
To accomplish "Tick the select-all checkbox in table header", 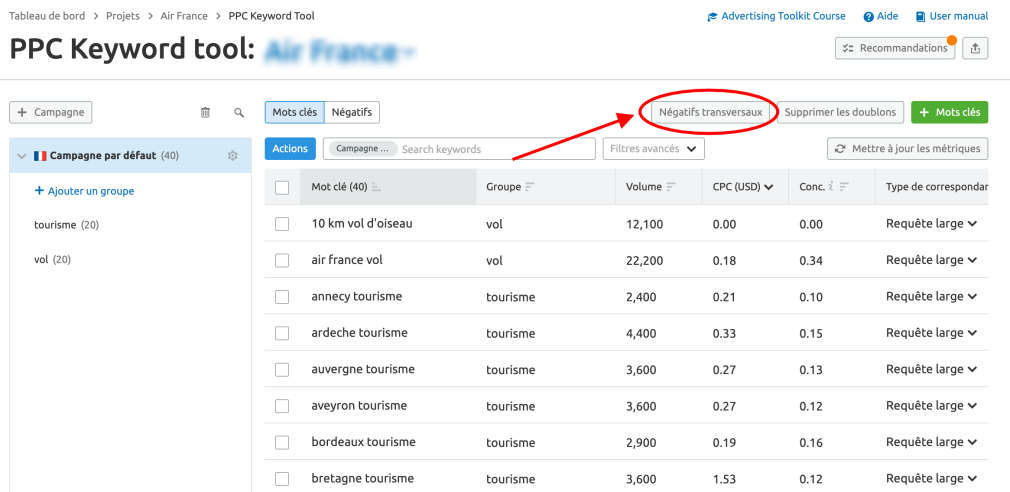I will click(282, 187).
